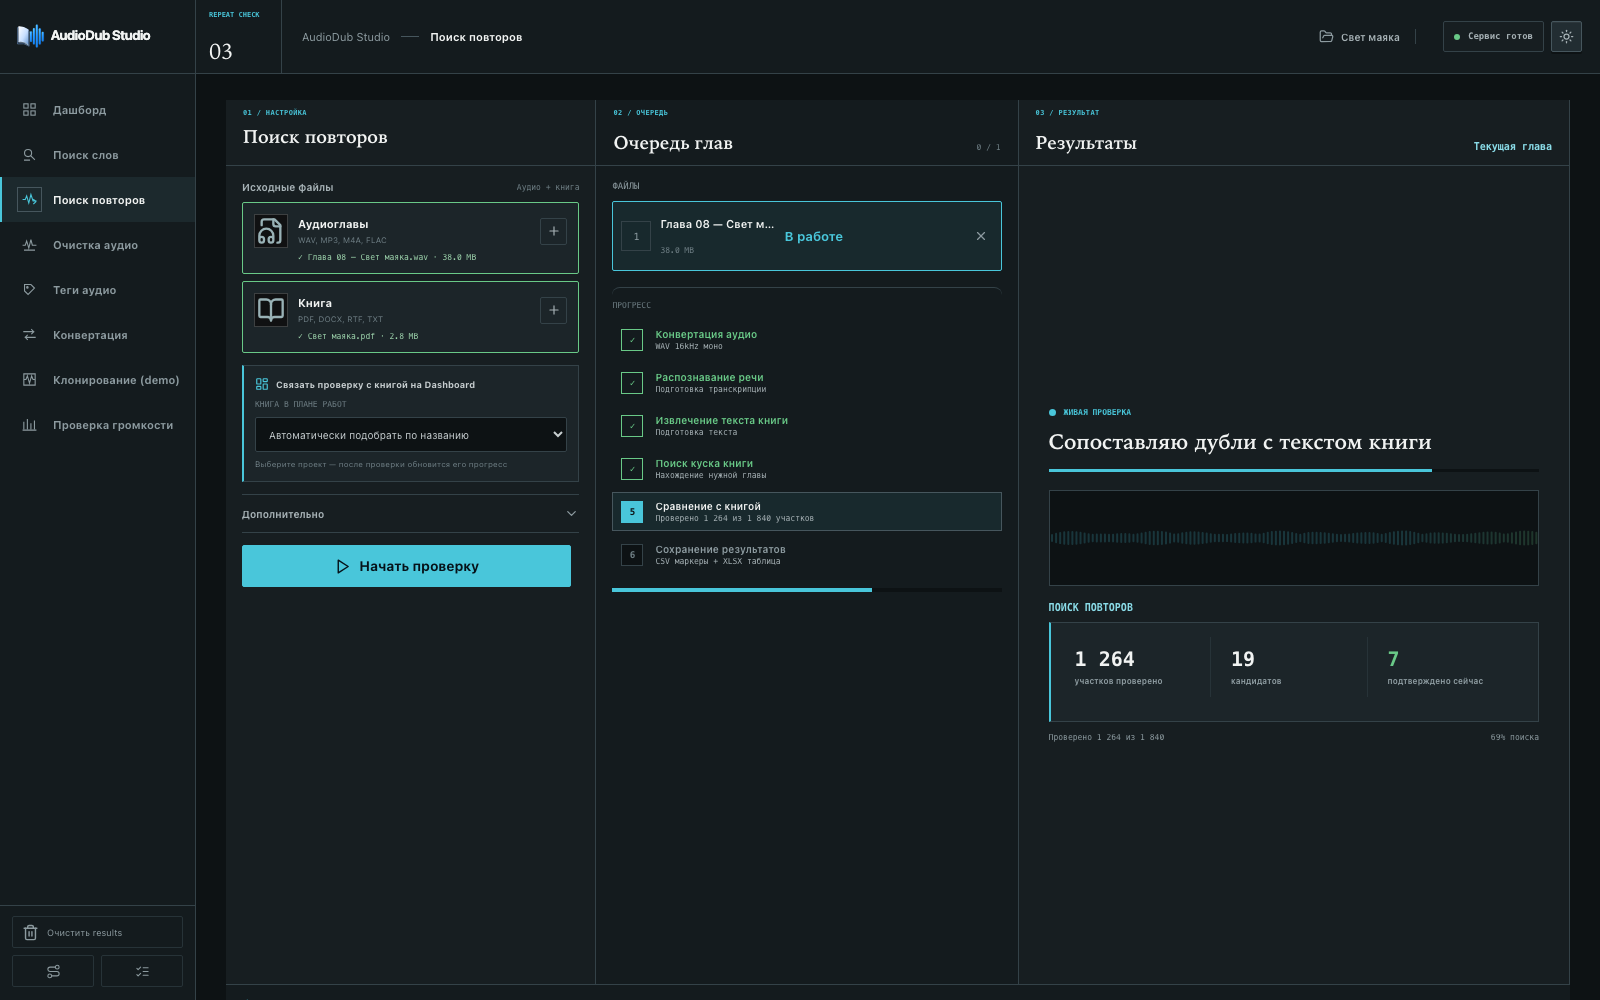The height and width of the screenshot is (1000, 1600).
Task: Click the Проверка громкости bars icon
Action: tap(29, 425)
